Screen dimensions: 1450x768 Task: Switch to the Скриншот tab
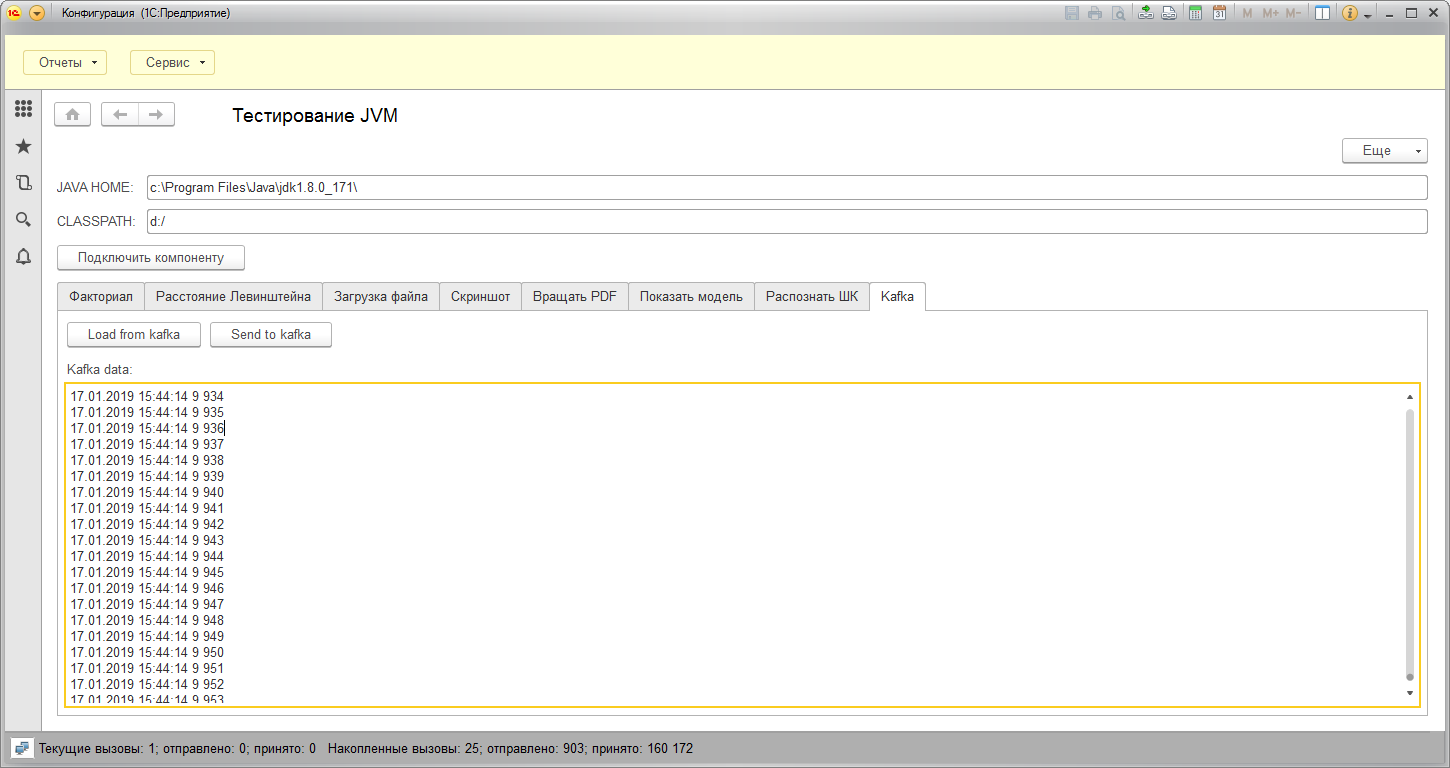click(x=480, y=297)
